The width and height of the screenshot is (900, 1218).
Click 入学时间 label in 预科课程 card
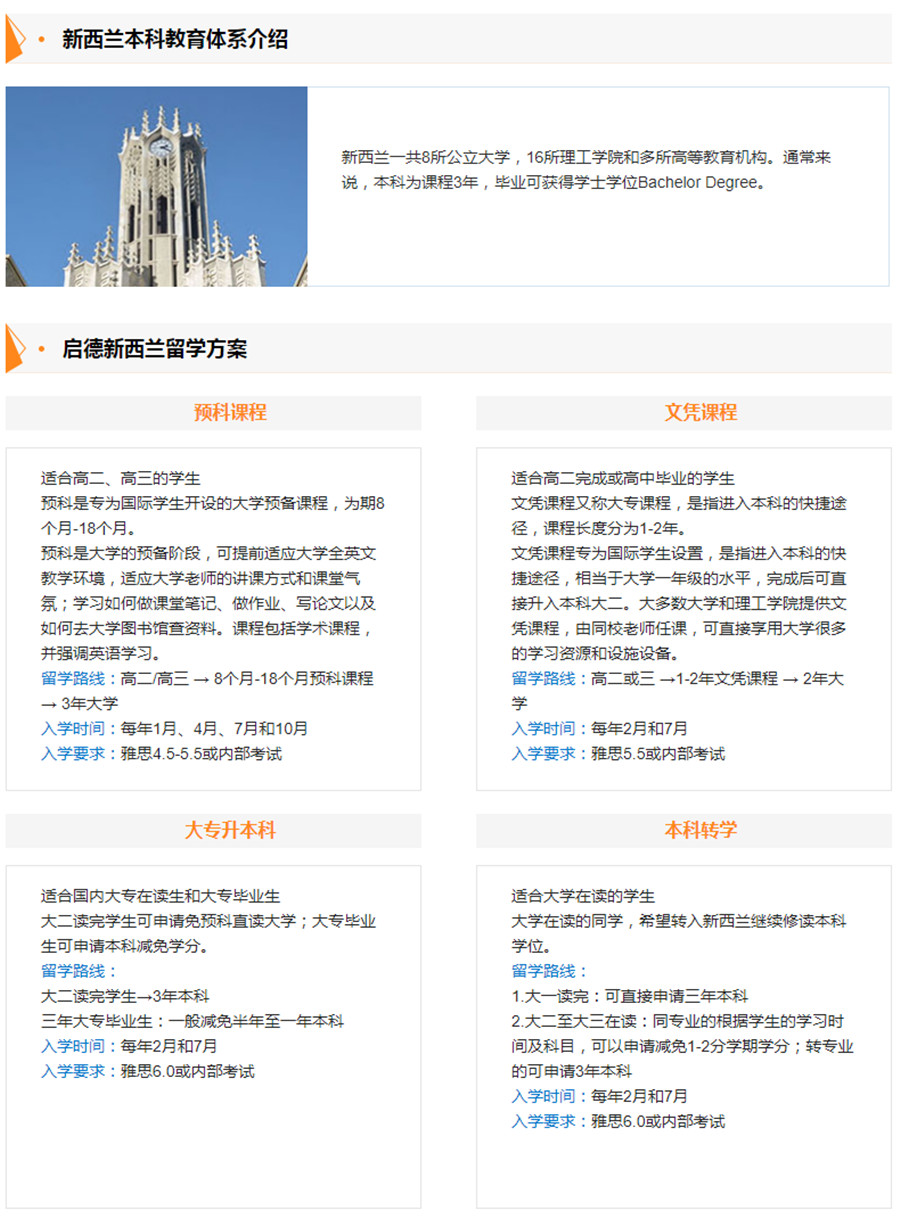click(76, 729)
